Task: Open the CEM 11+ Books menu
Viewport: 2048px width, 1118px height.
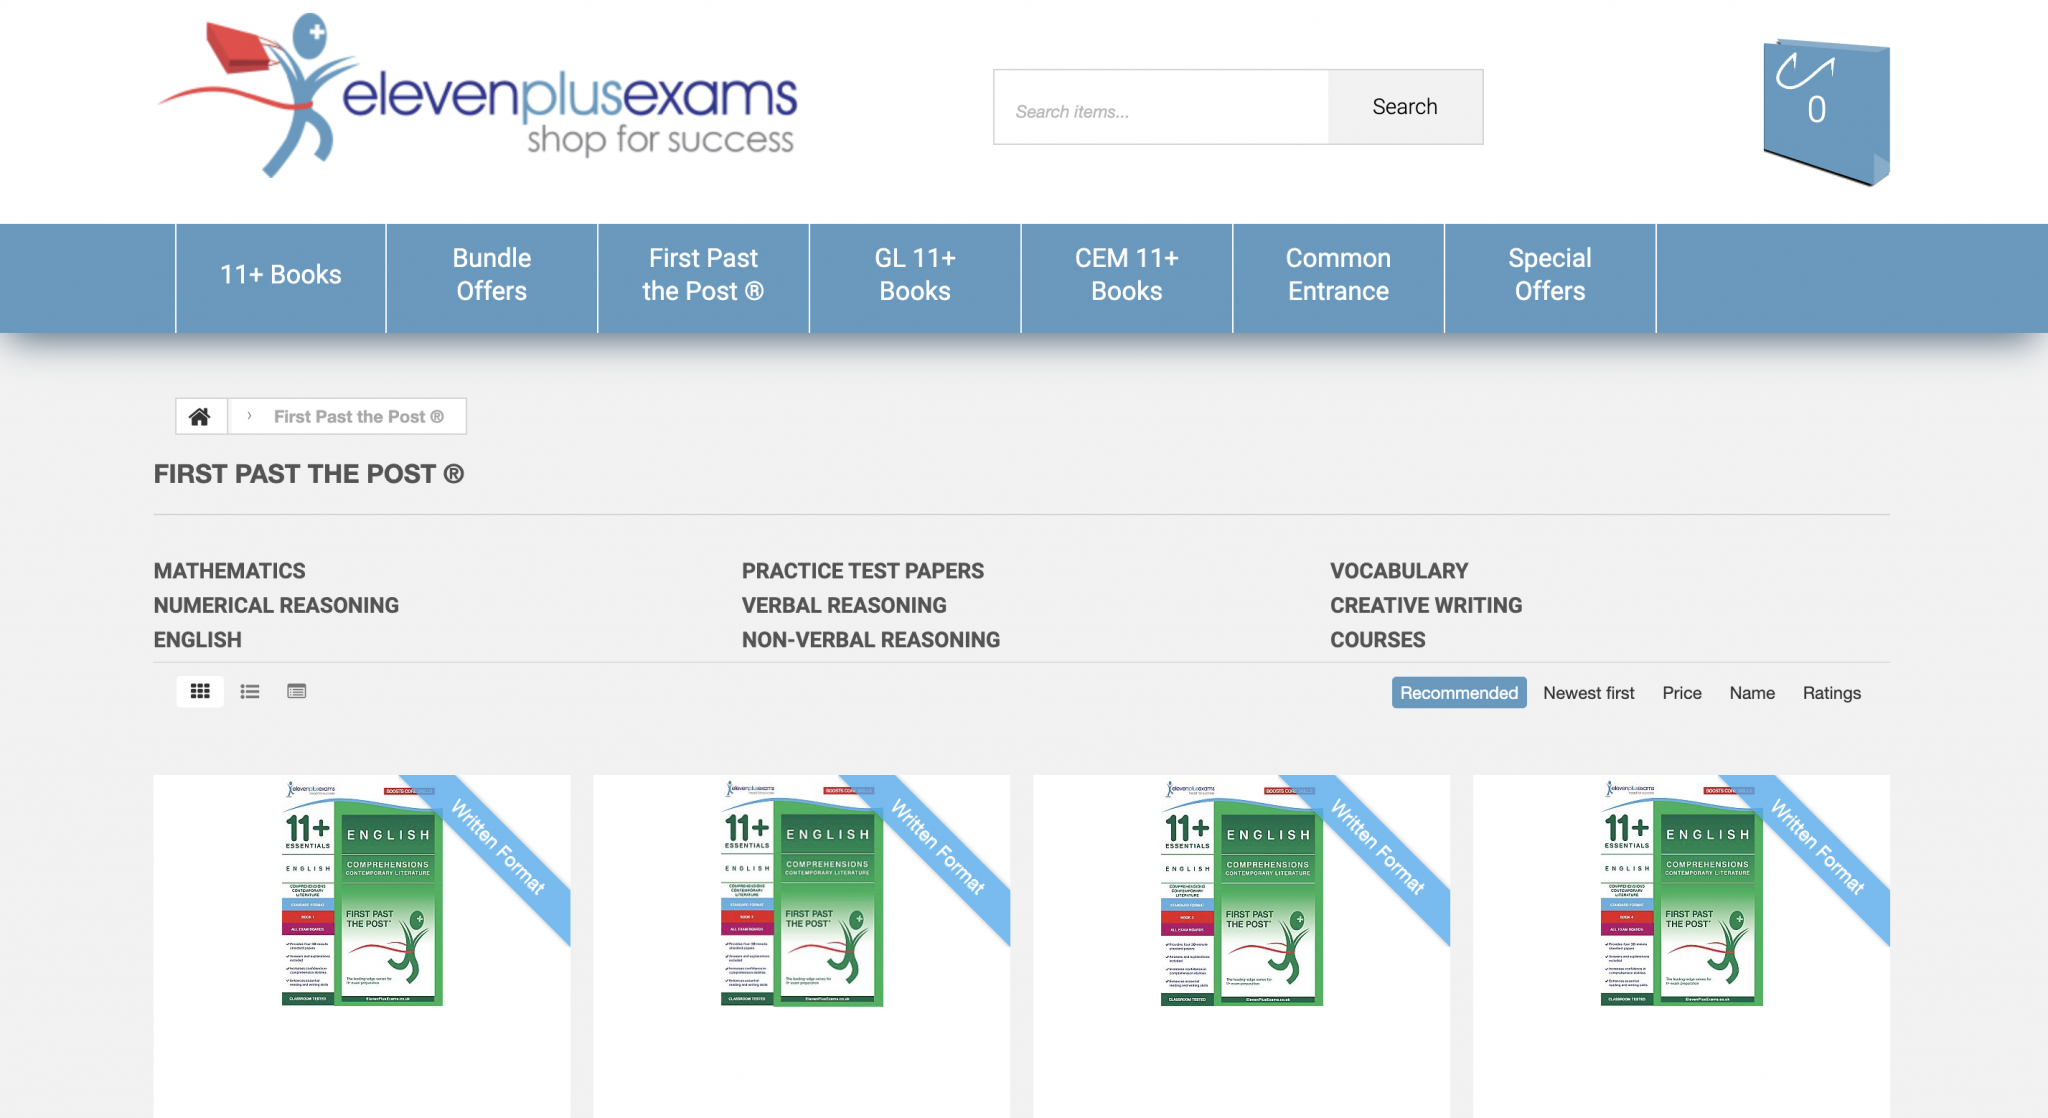Action: [x=1126, y=275]
